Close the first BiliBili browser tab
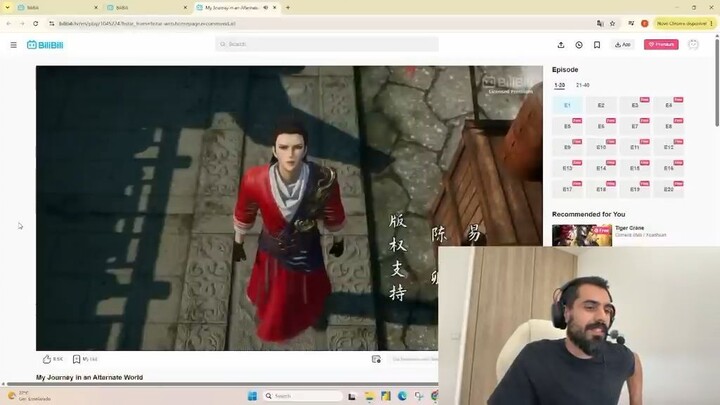 point(96,8)
